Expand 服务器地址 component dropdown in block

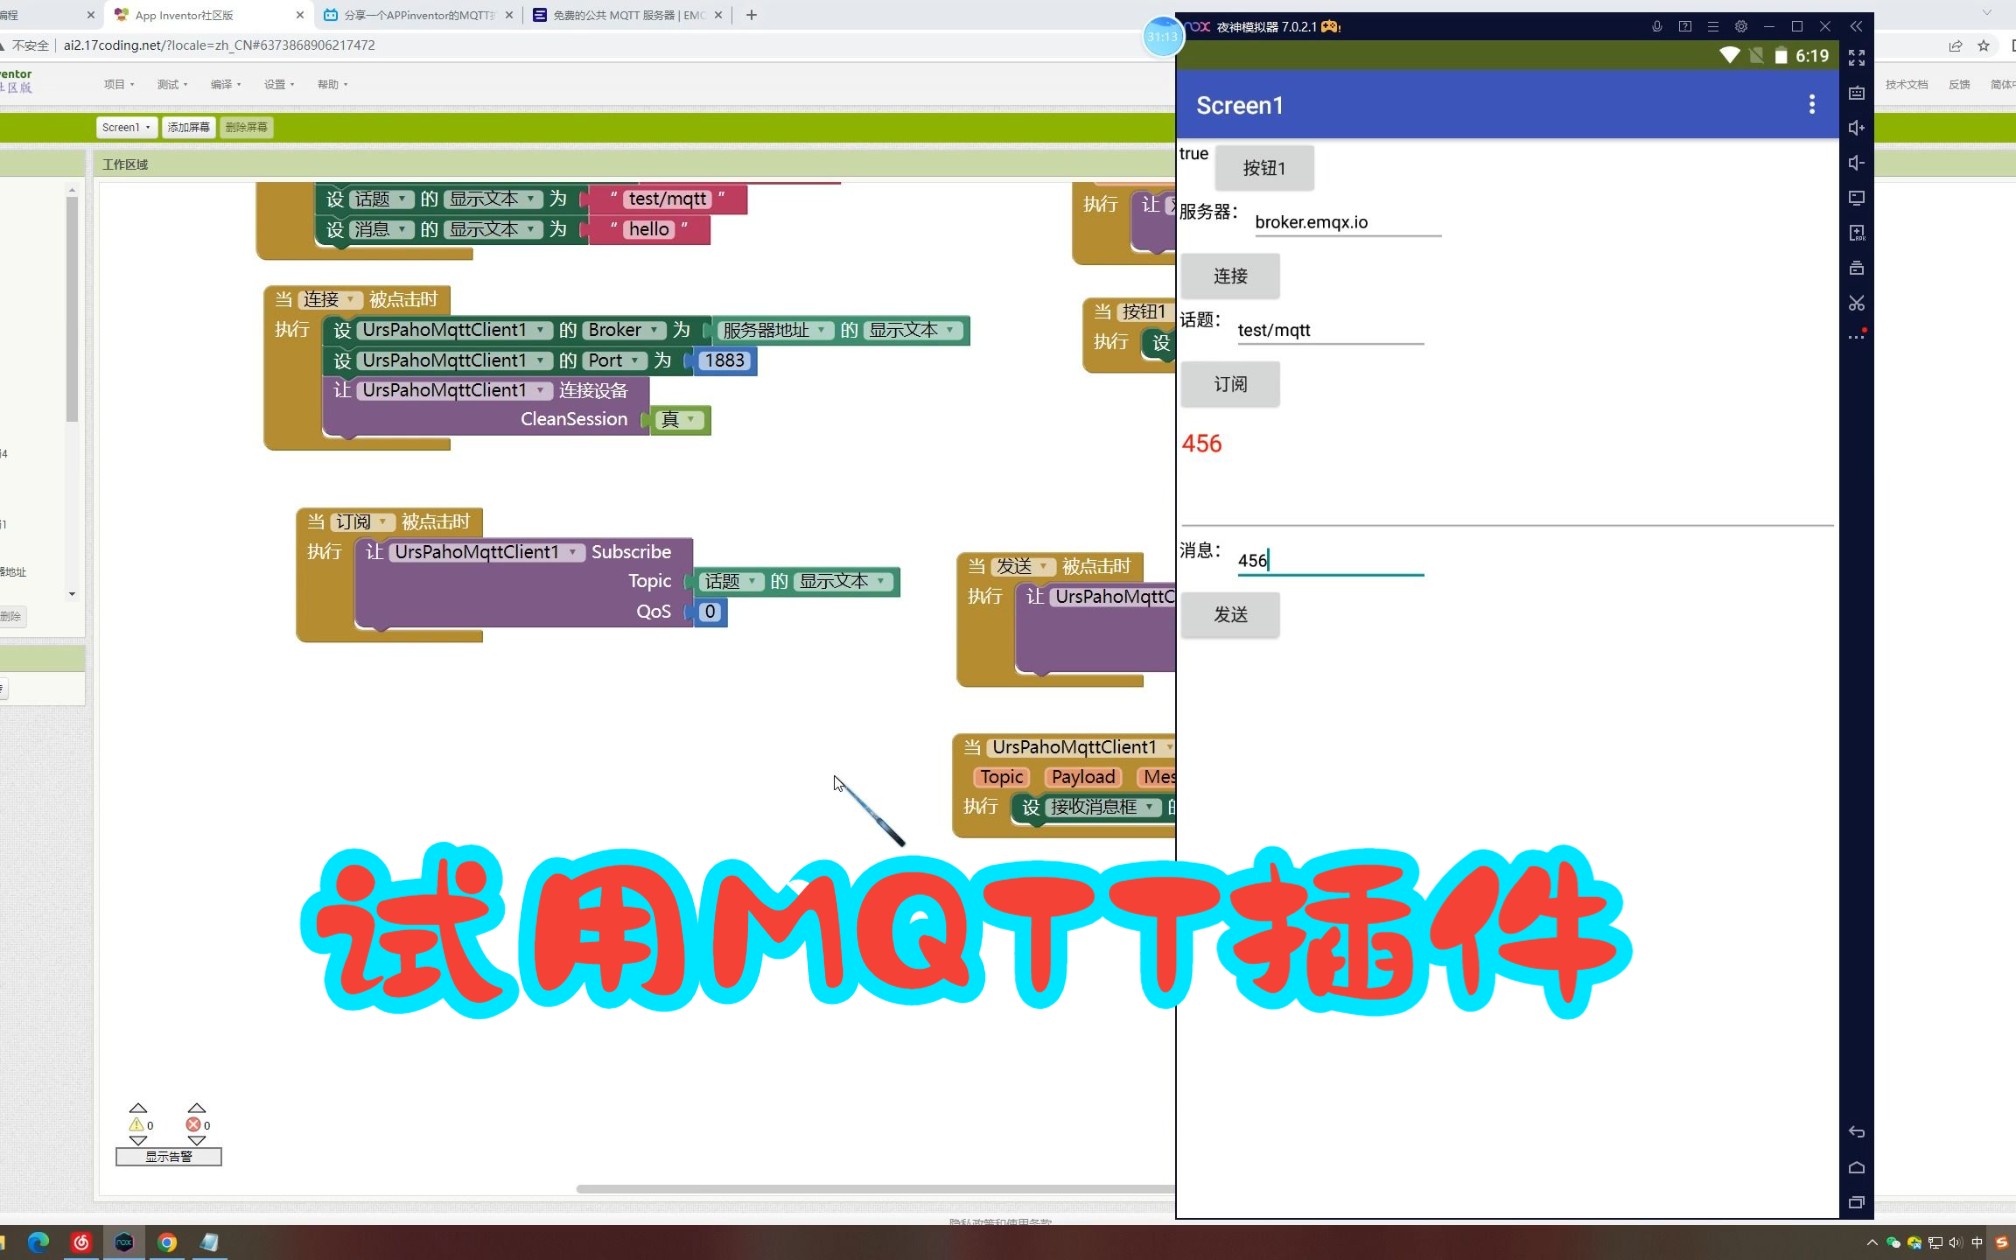(x=821, y=330)
